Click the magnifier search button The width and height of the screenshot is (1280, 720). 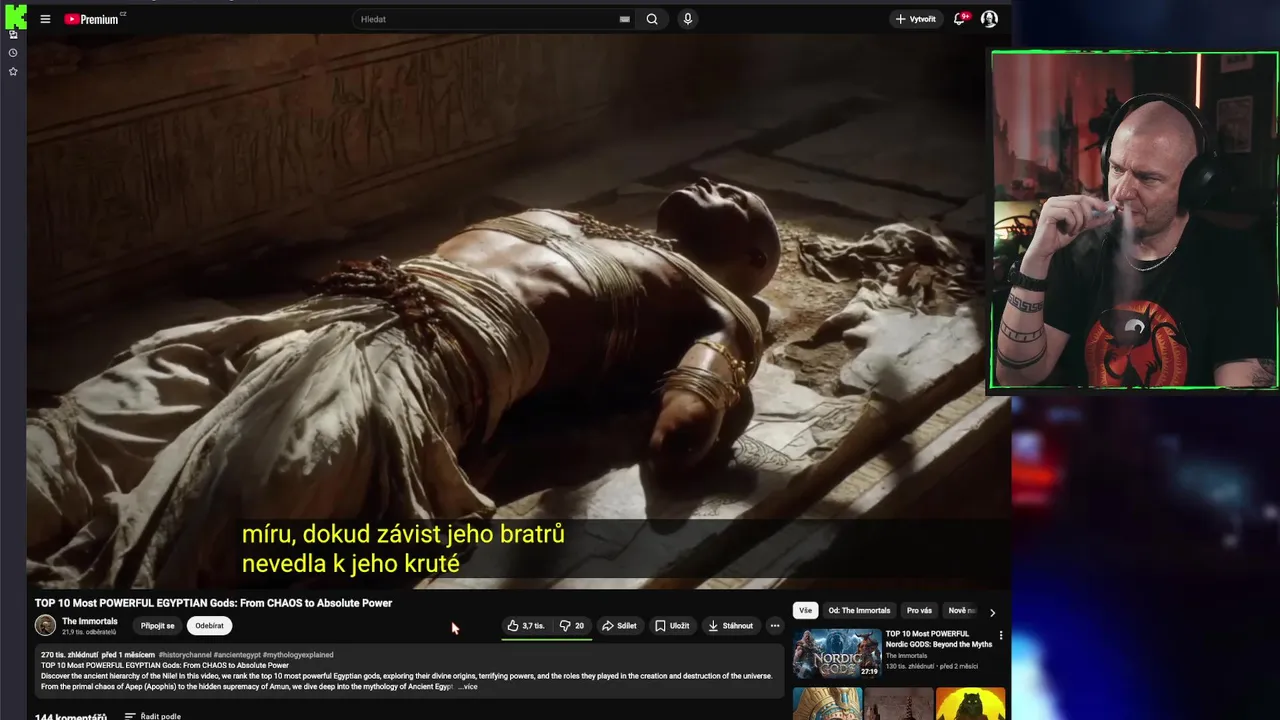(652, 19)
